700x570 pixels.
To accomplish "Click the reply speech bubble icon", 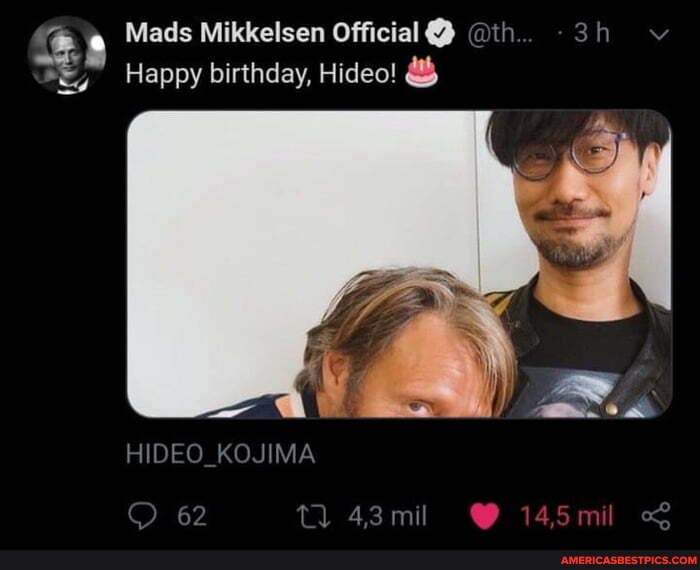I will [x=142, y=516].
